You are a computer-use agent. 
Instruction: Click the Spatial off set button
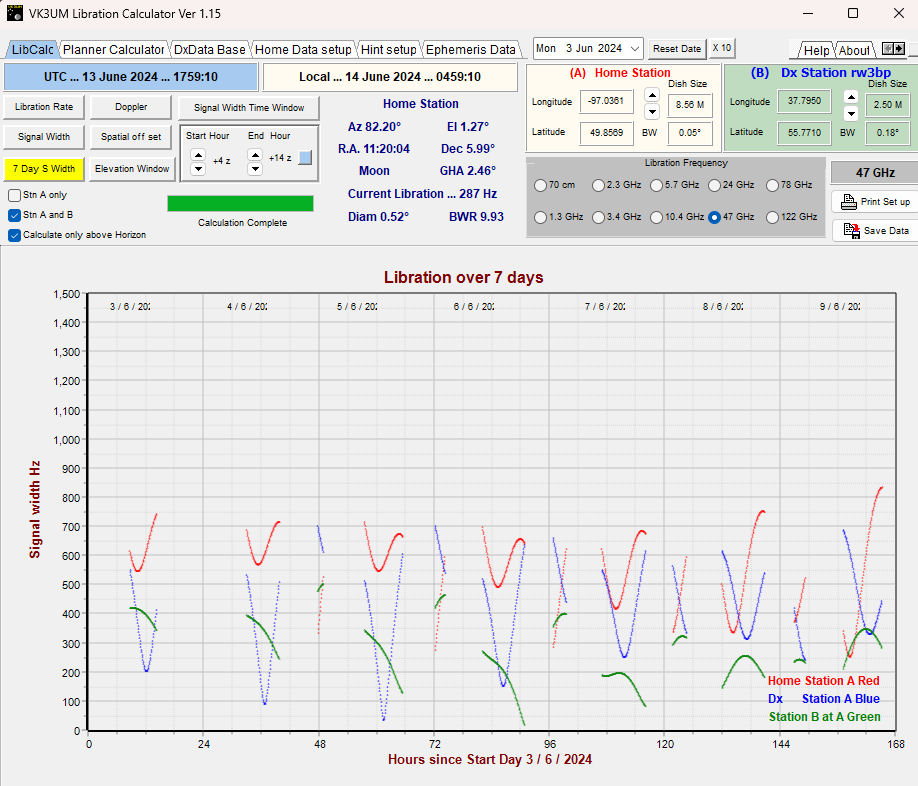131,137
